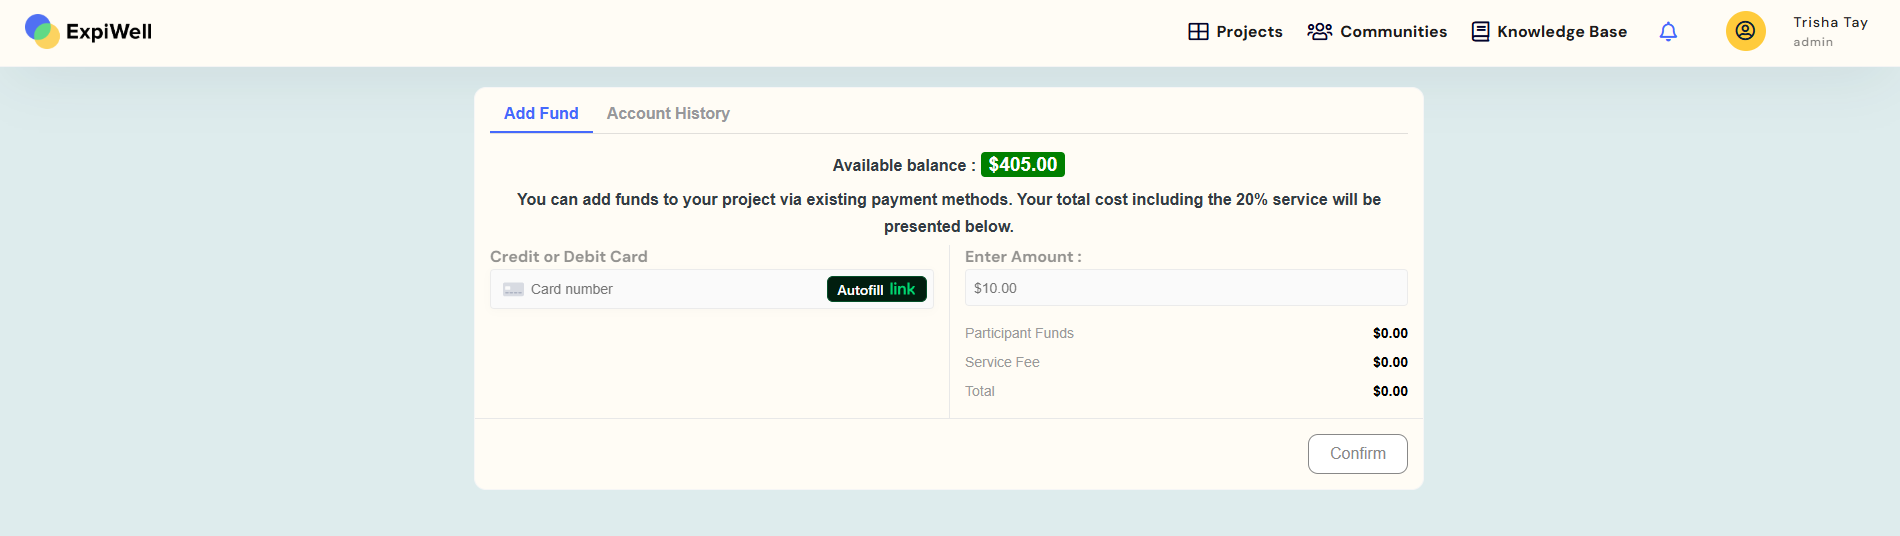Click the ExpiWell brand name text
The image size is (1900, 536).
109,32
